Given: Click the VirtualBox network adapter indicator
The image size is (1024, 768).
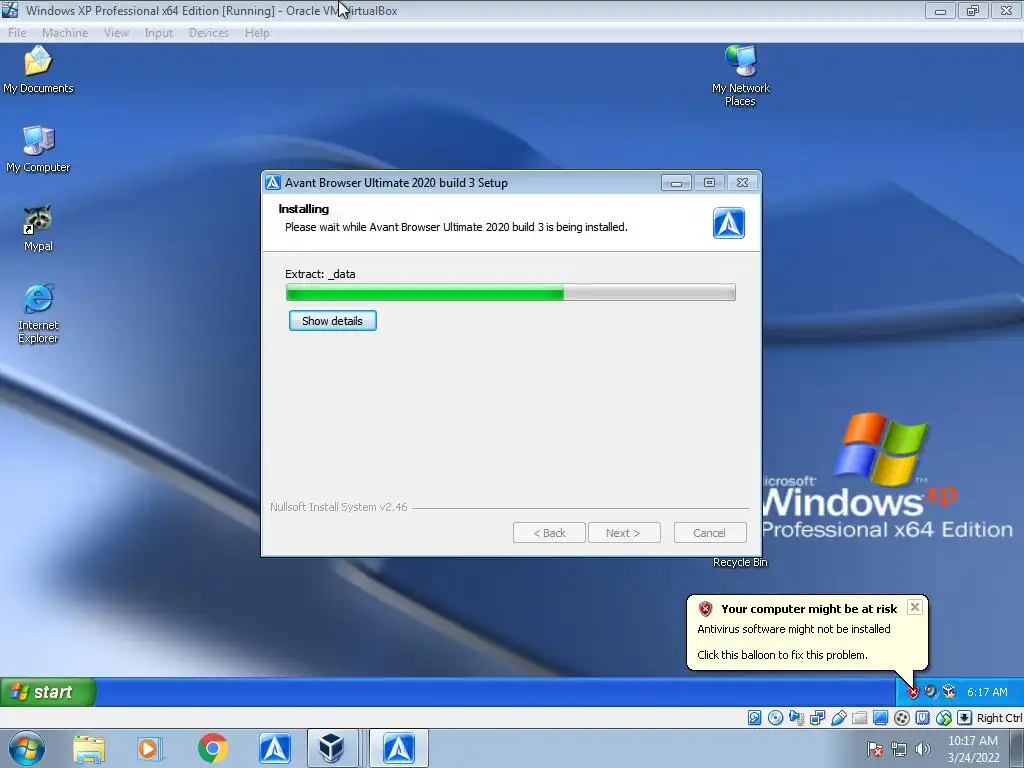Looking at the screenshot, I should [817, 718].
